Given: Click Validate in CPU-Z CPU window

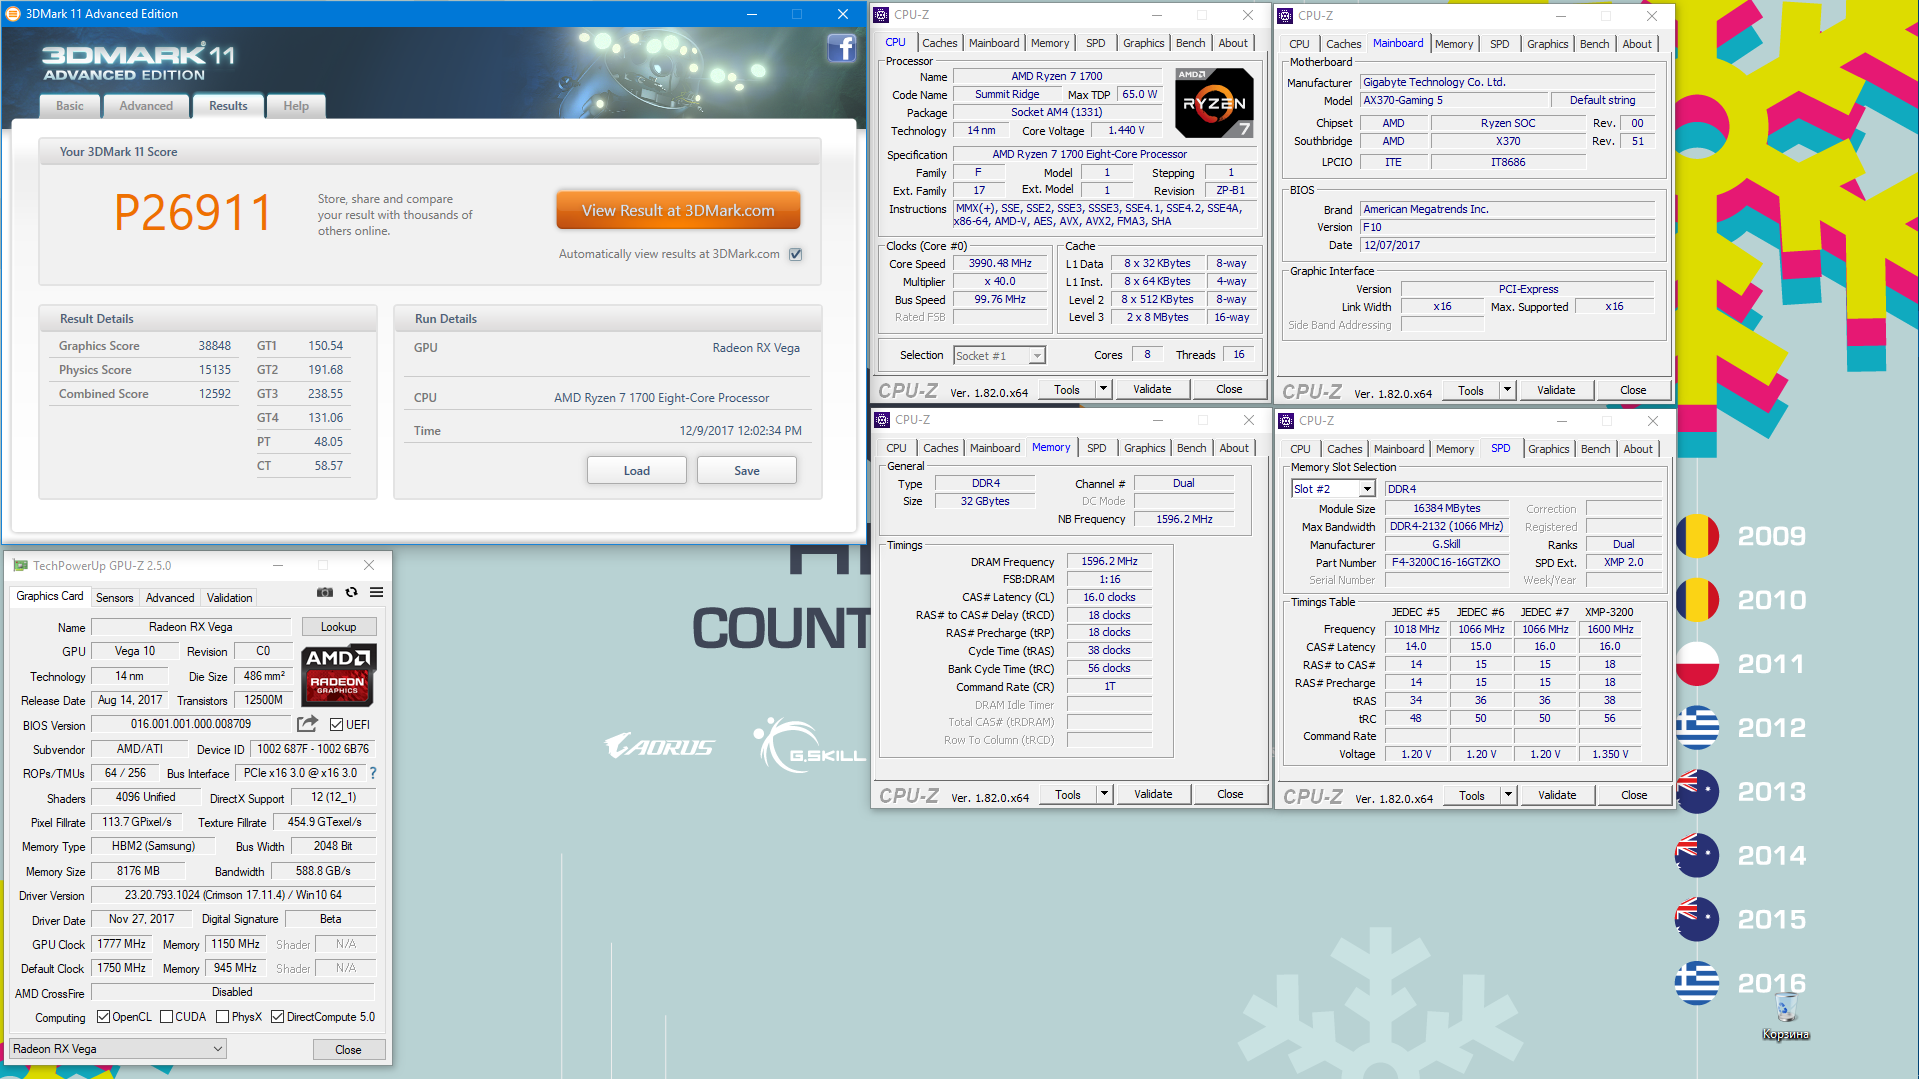Looking at the screenshot, I should (x=1152, y=389).
